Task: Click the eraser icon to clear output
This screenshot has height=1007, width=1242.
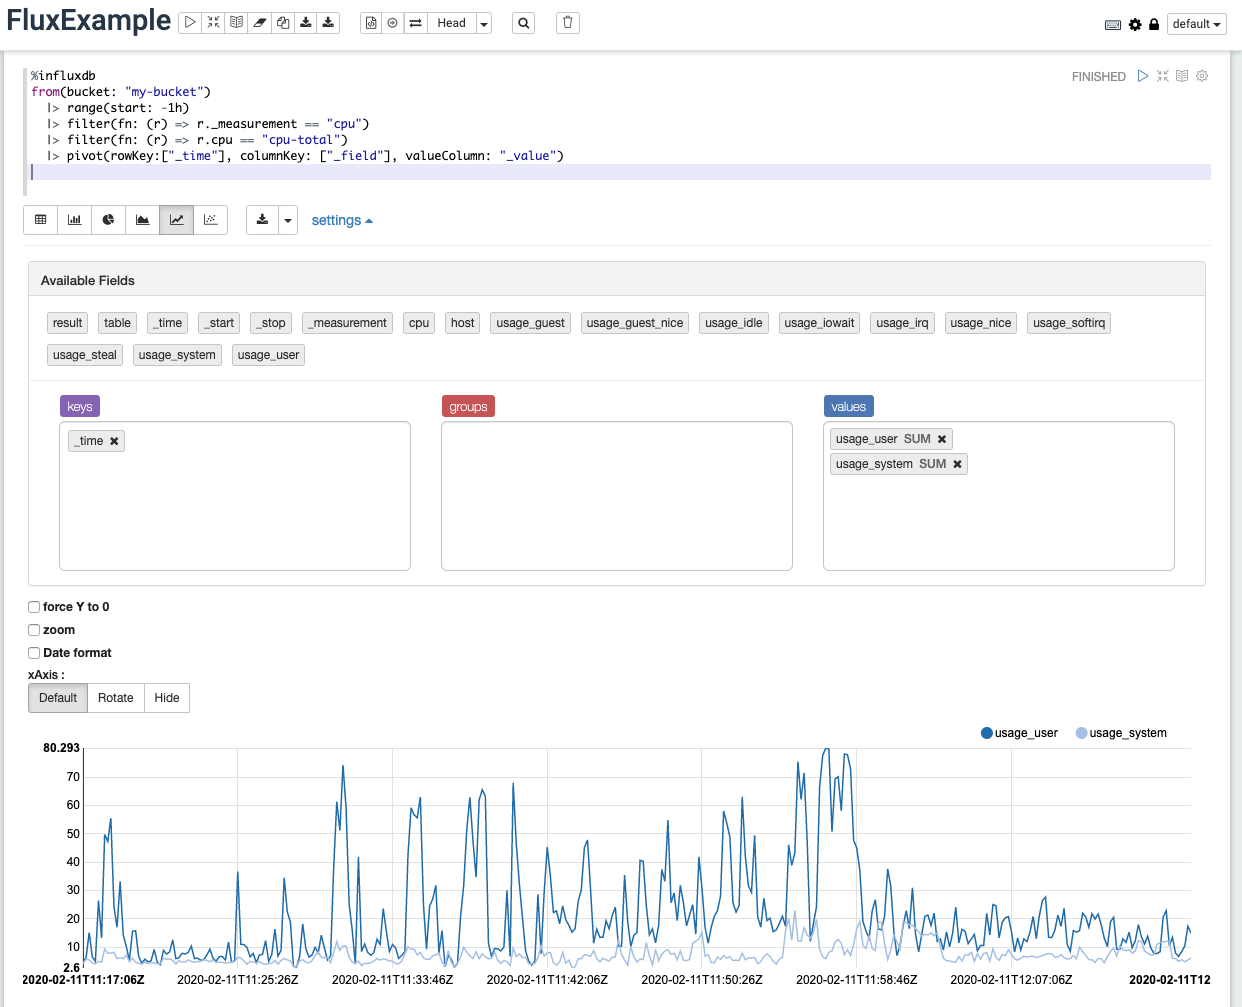Action: [x=260, y=23]
